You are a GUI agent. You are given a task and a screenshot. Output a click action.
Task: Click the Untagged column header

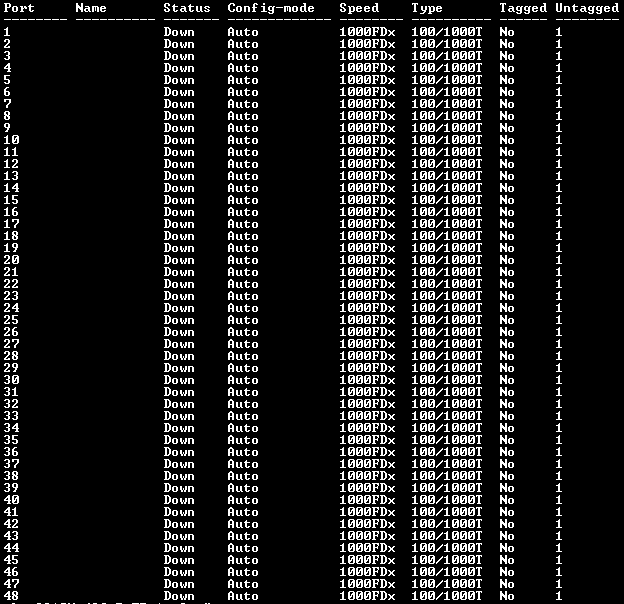tap(587, 8)
